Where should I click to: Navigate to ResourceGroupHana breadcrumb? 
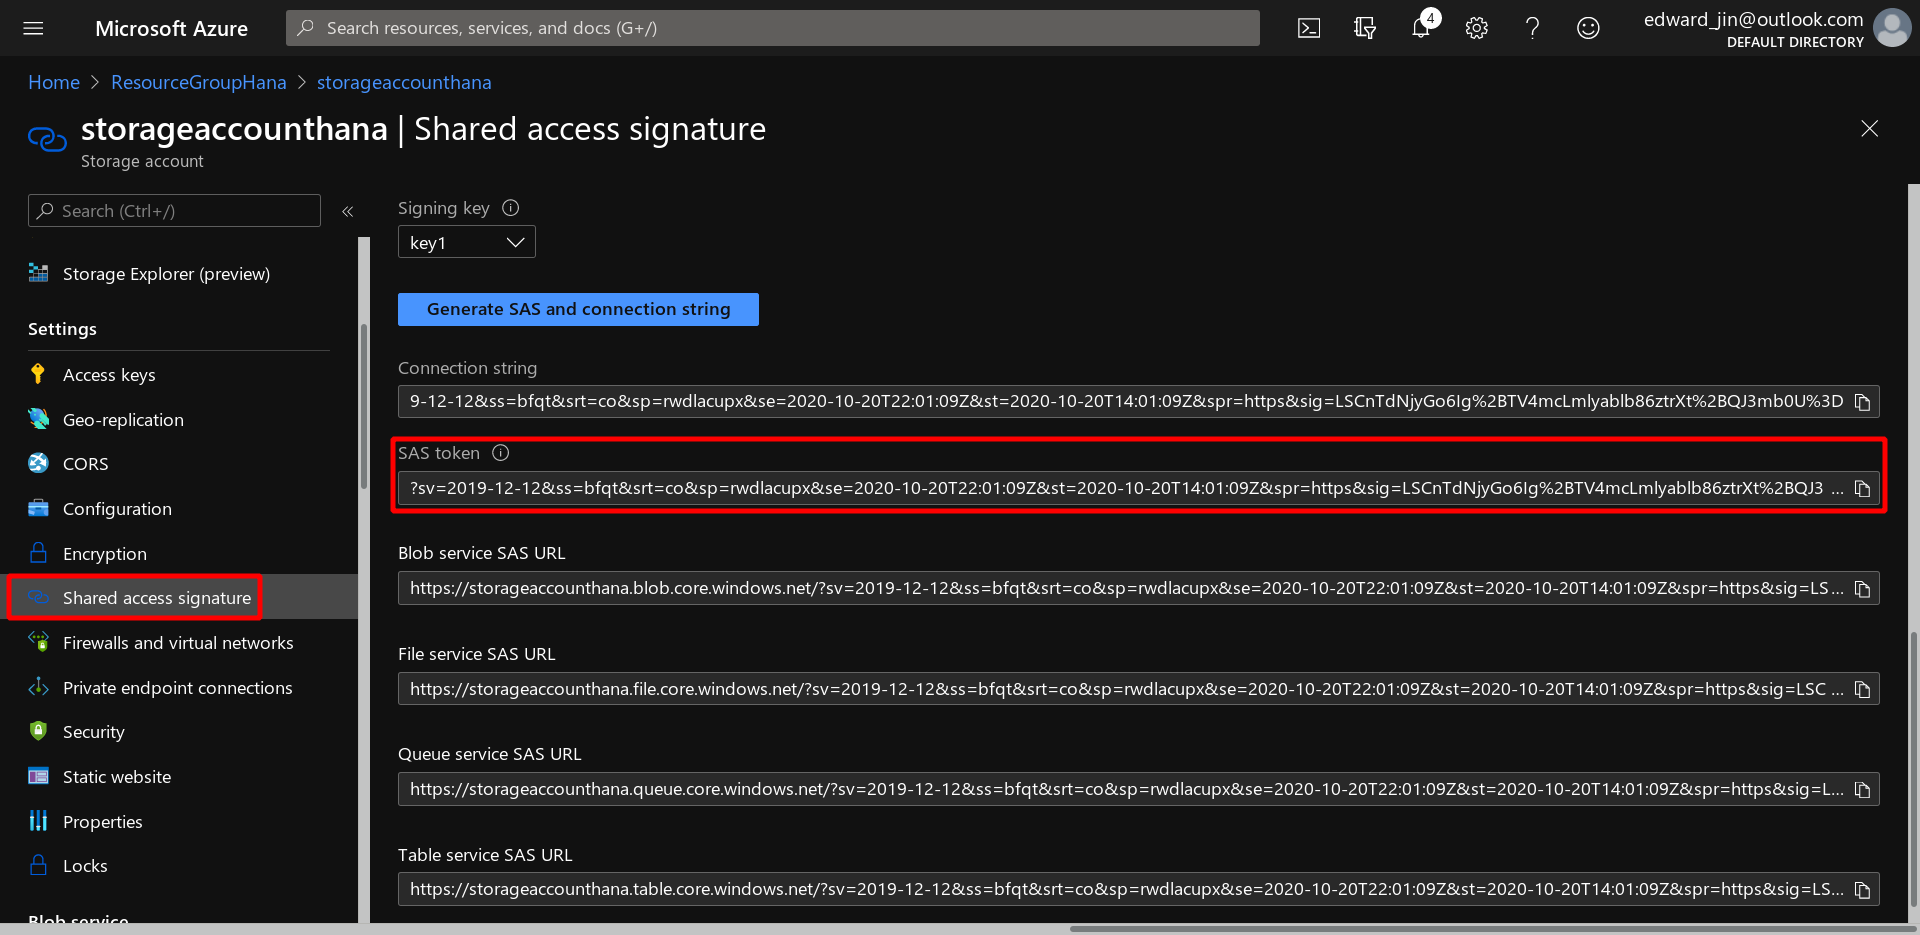point(198,82)
